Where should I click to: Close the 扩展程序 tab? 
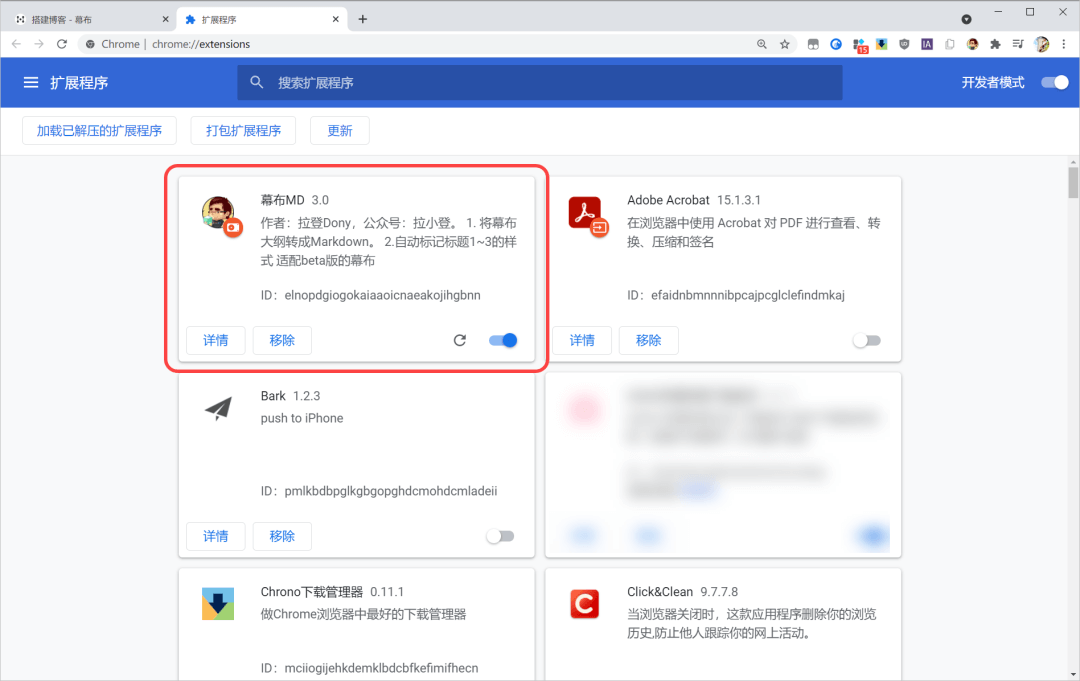tap(335, 19)
